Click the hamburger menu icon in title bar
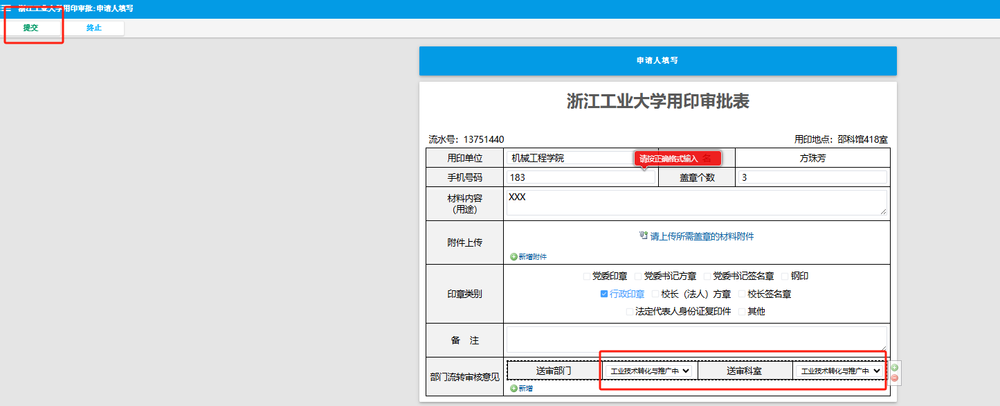This screenshot has height=406, width=1000. tap(6, 8)
